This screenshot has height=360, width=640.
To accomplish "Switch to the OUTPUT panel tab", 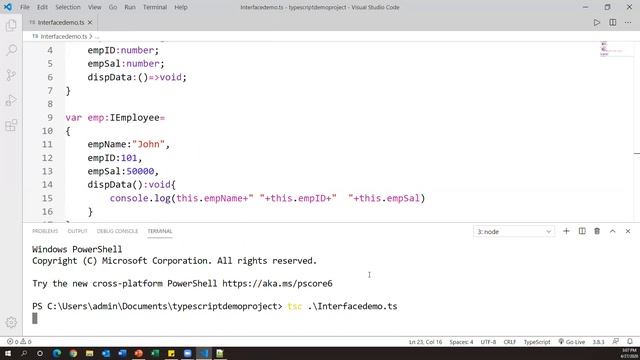I will pos(78,231).
